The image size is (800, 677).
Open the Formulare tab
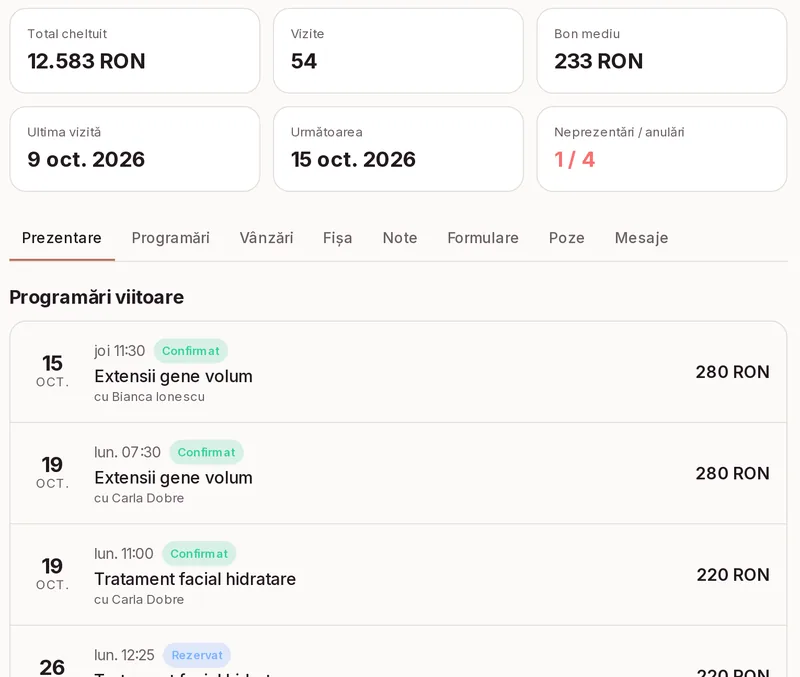[x=483, y=238]
